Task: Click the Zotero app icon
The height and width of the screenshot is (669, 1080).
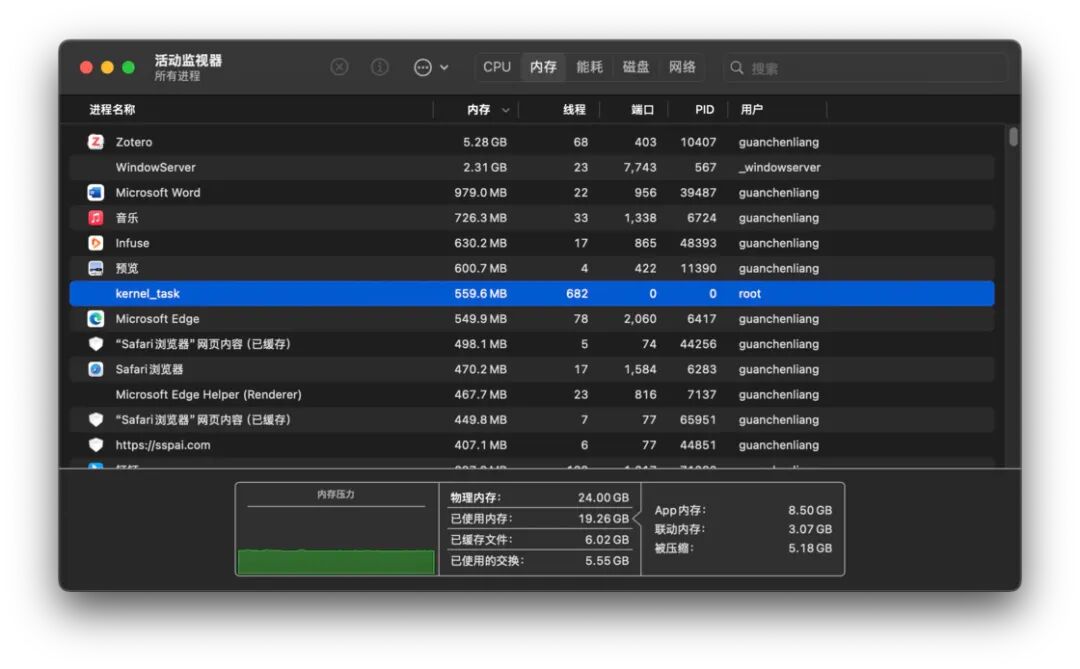Action: [96, 142]
